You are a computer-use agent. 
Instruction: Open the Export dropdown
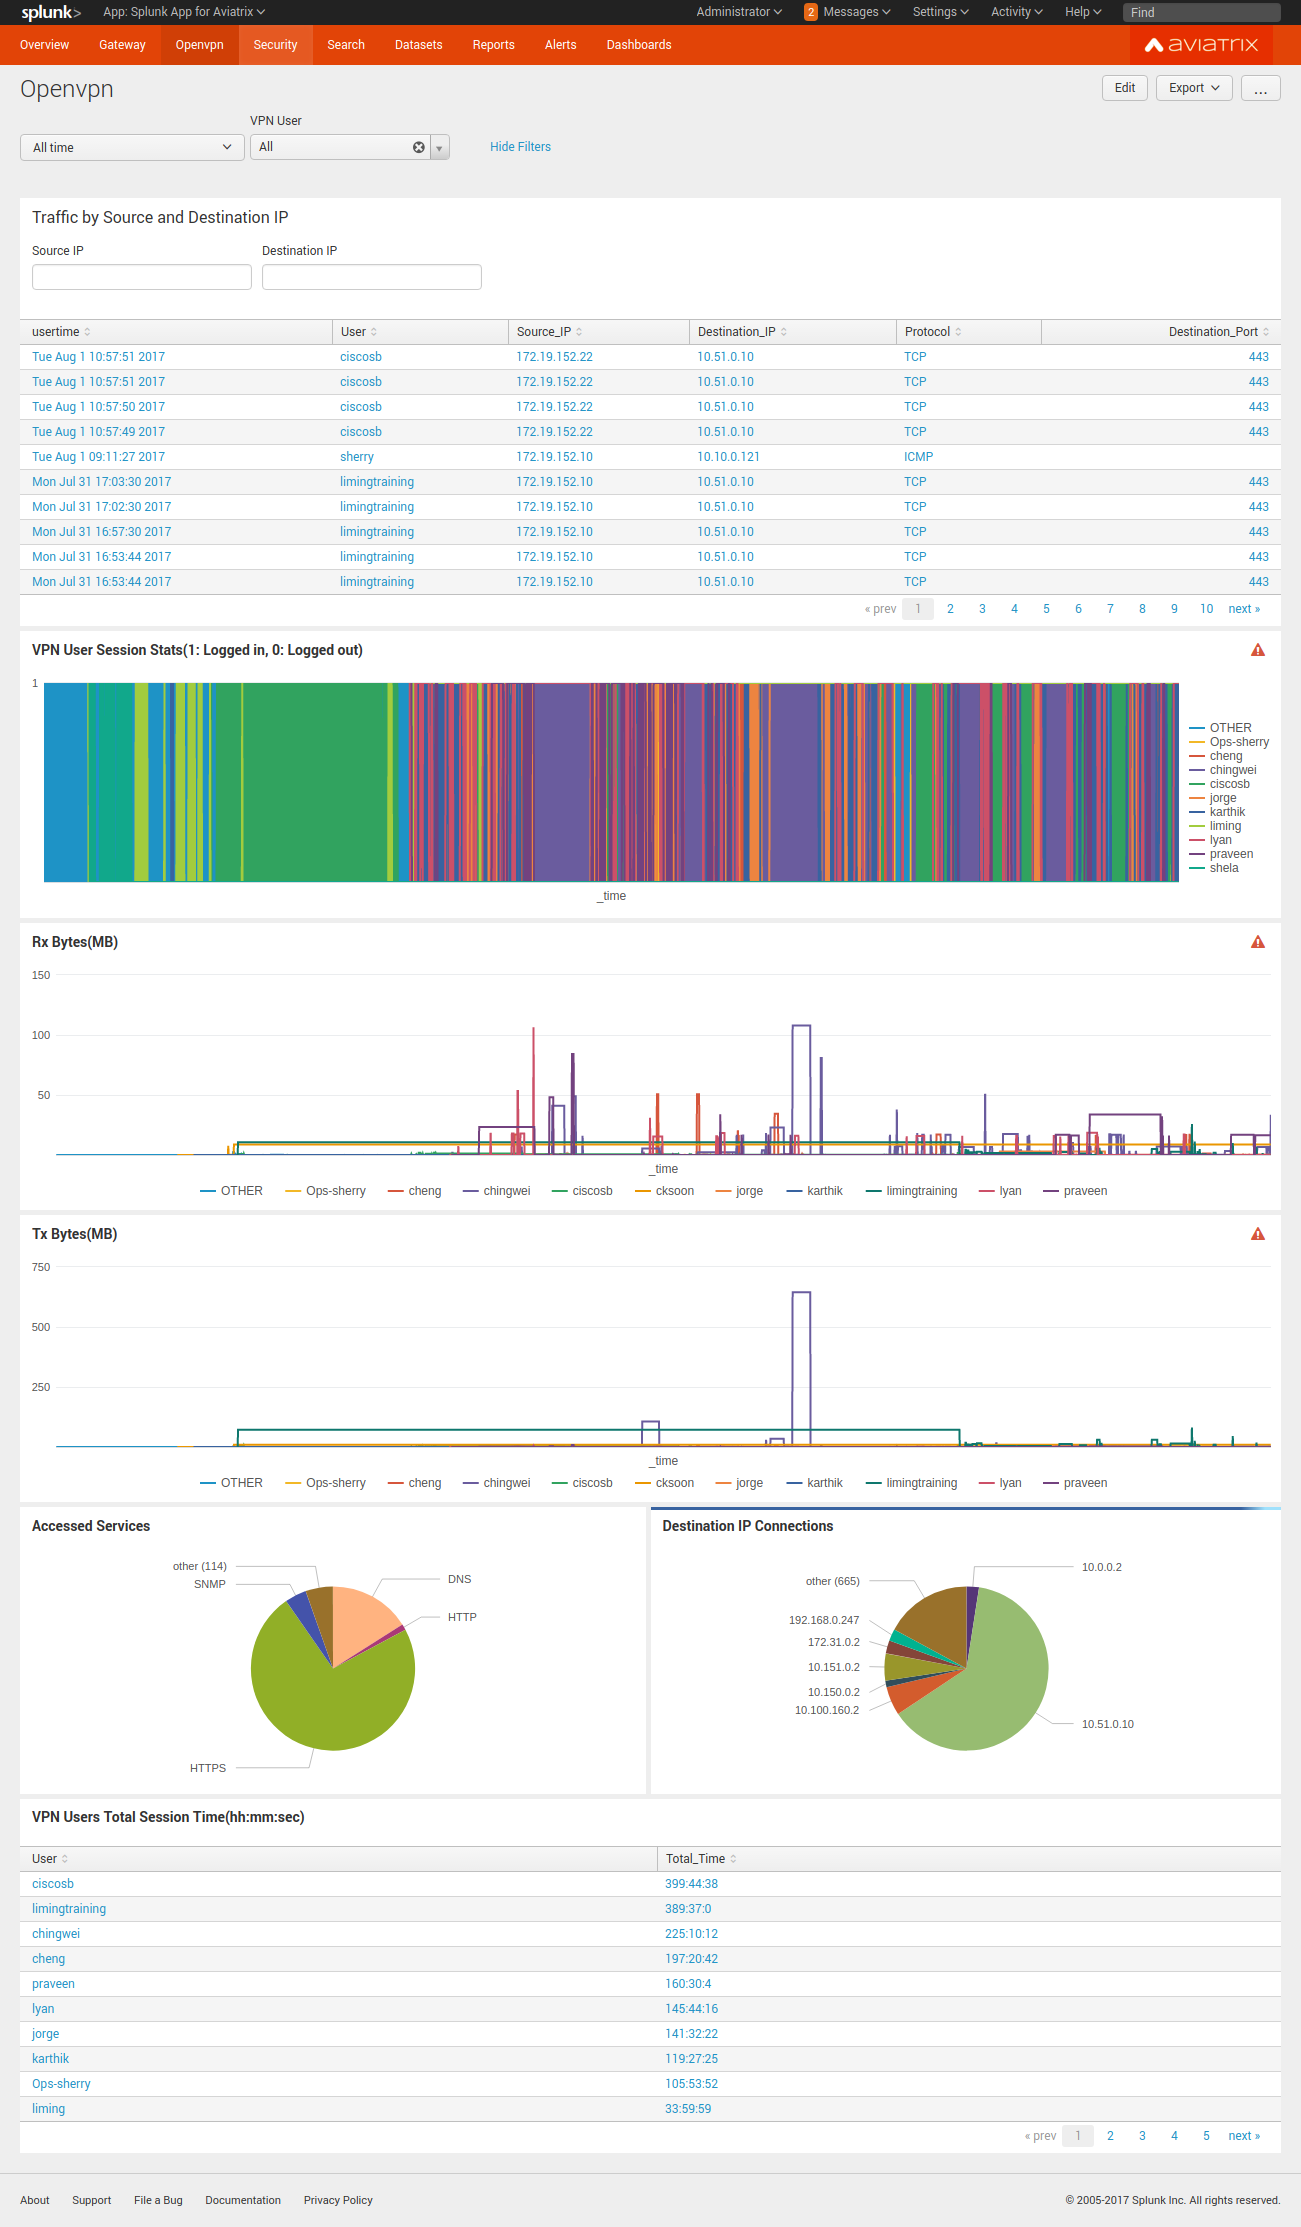coord(1194,88)
